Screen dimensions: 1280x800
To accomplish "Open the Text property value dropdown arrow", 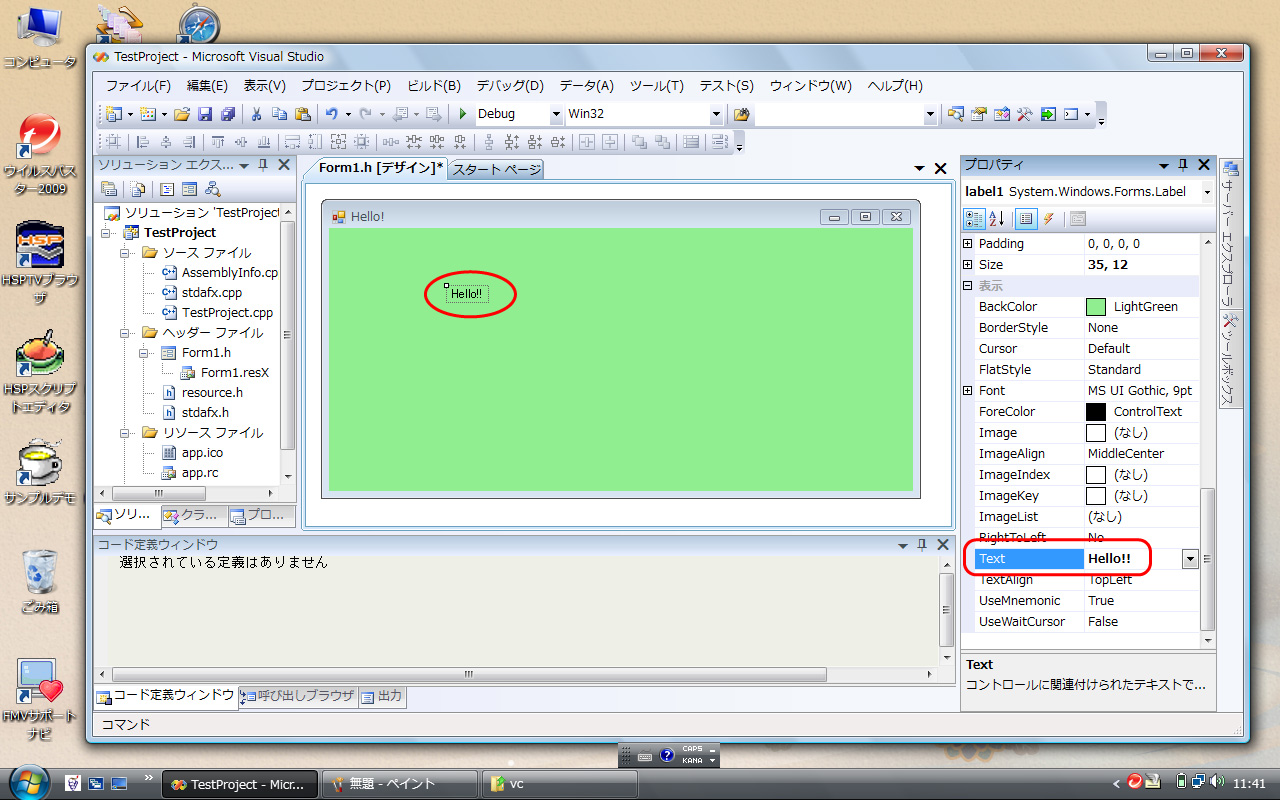I will pos(1190,559).
